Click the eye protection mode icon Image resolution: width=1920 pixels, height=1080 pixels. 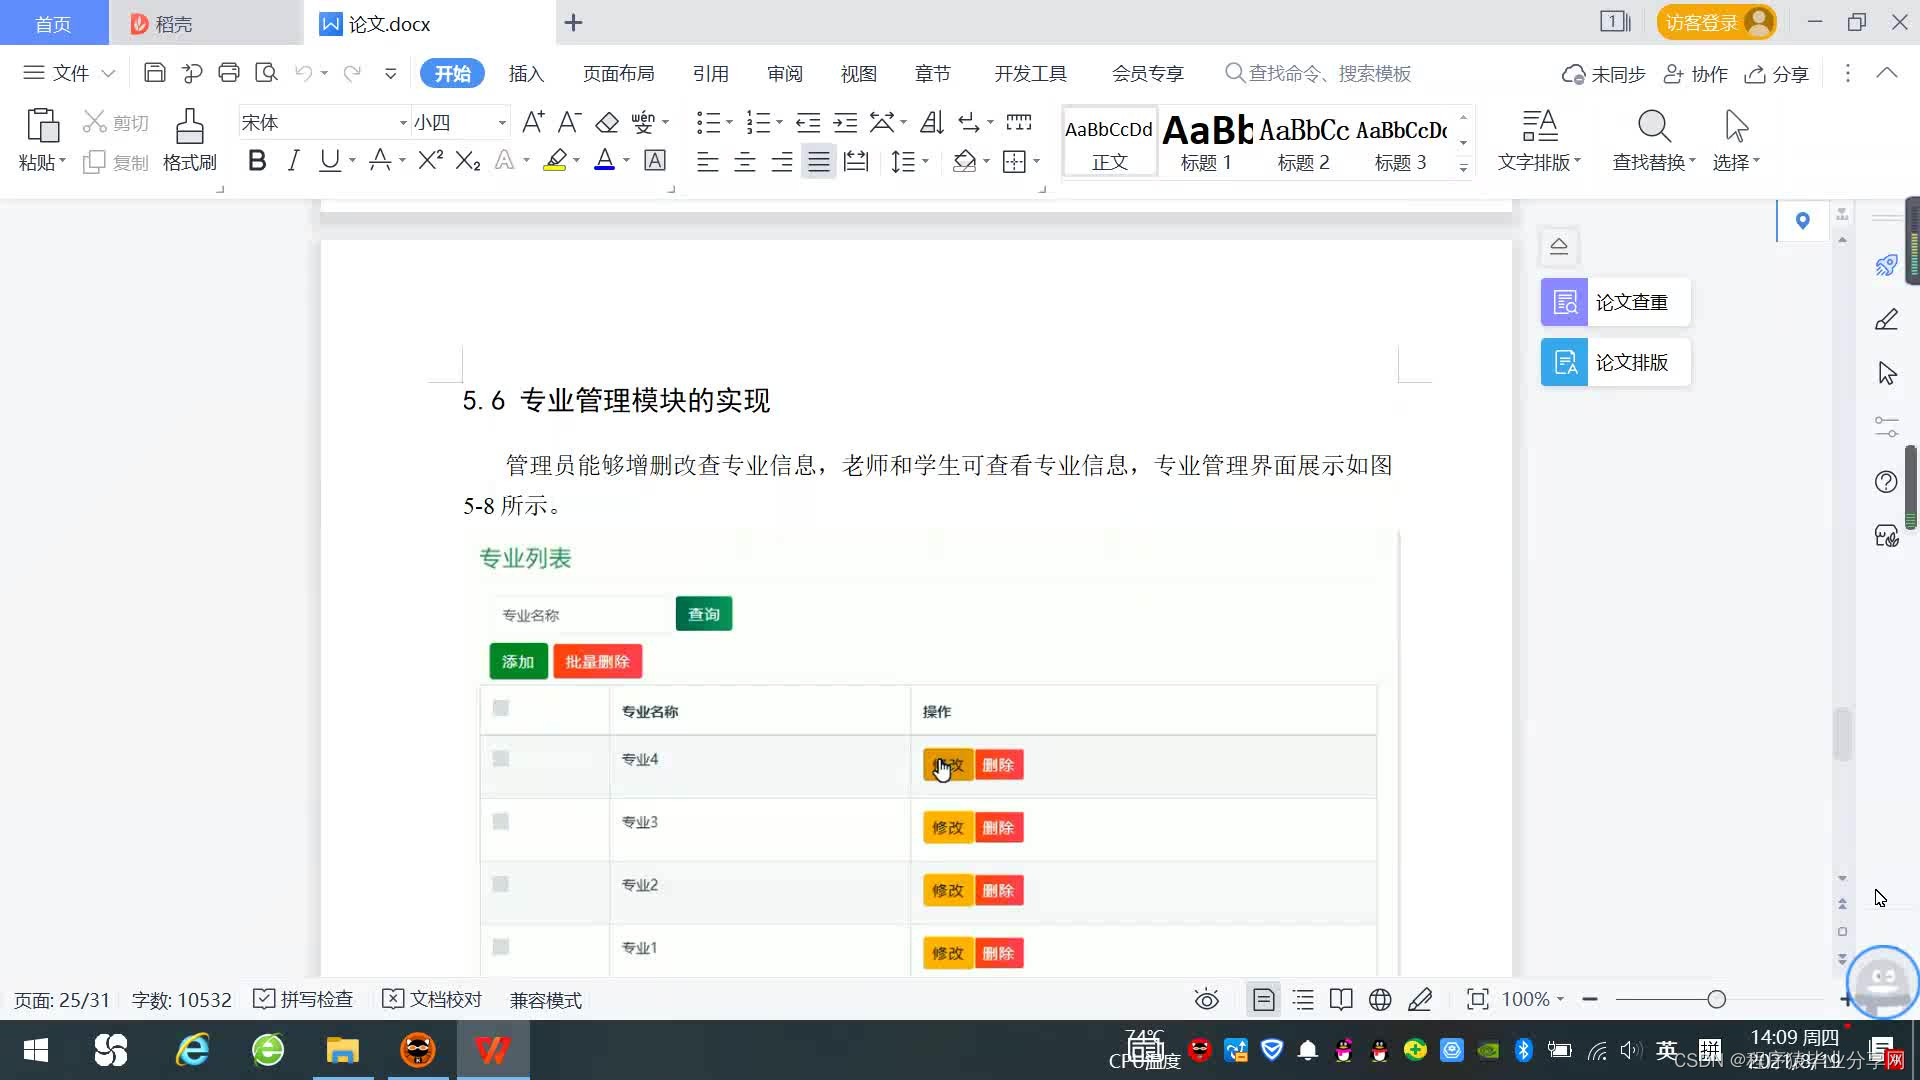pyautogui.click(x=1207, y=1000)
